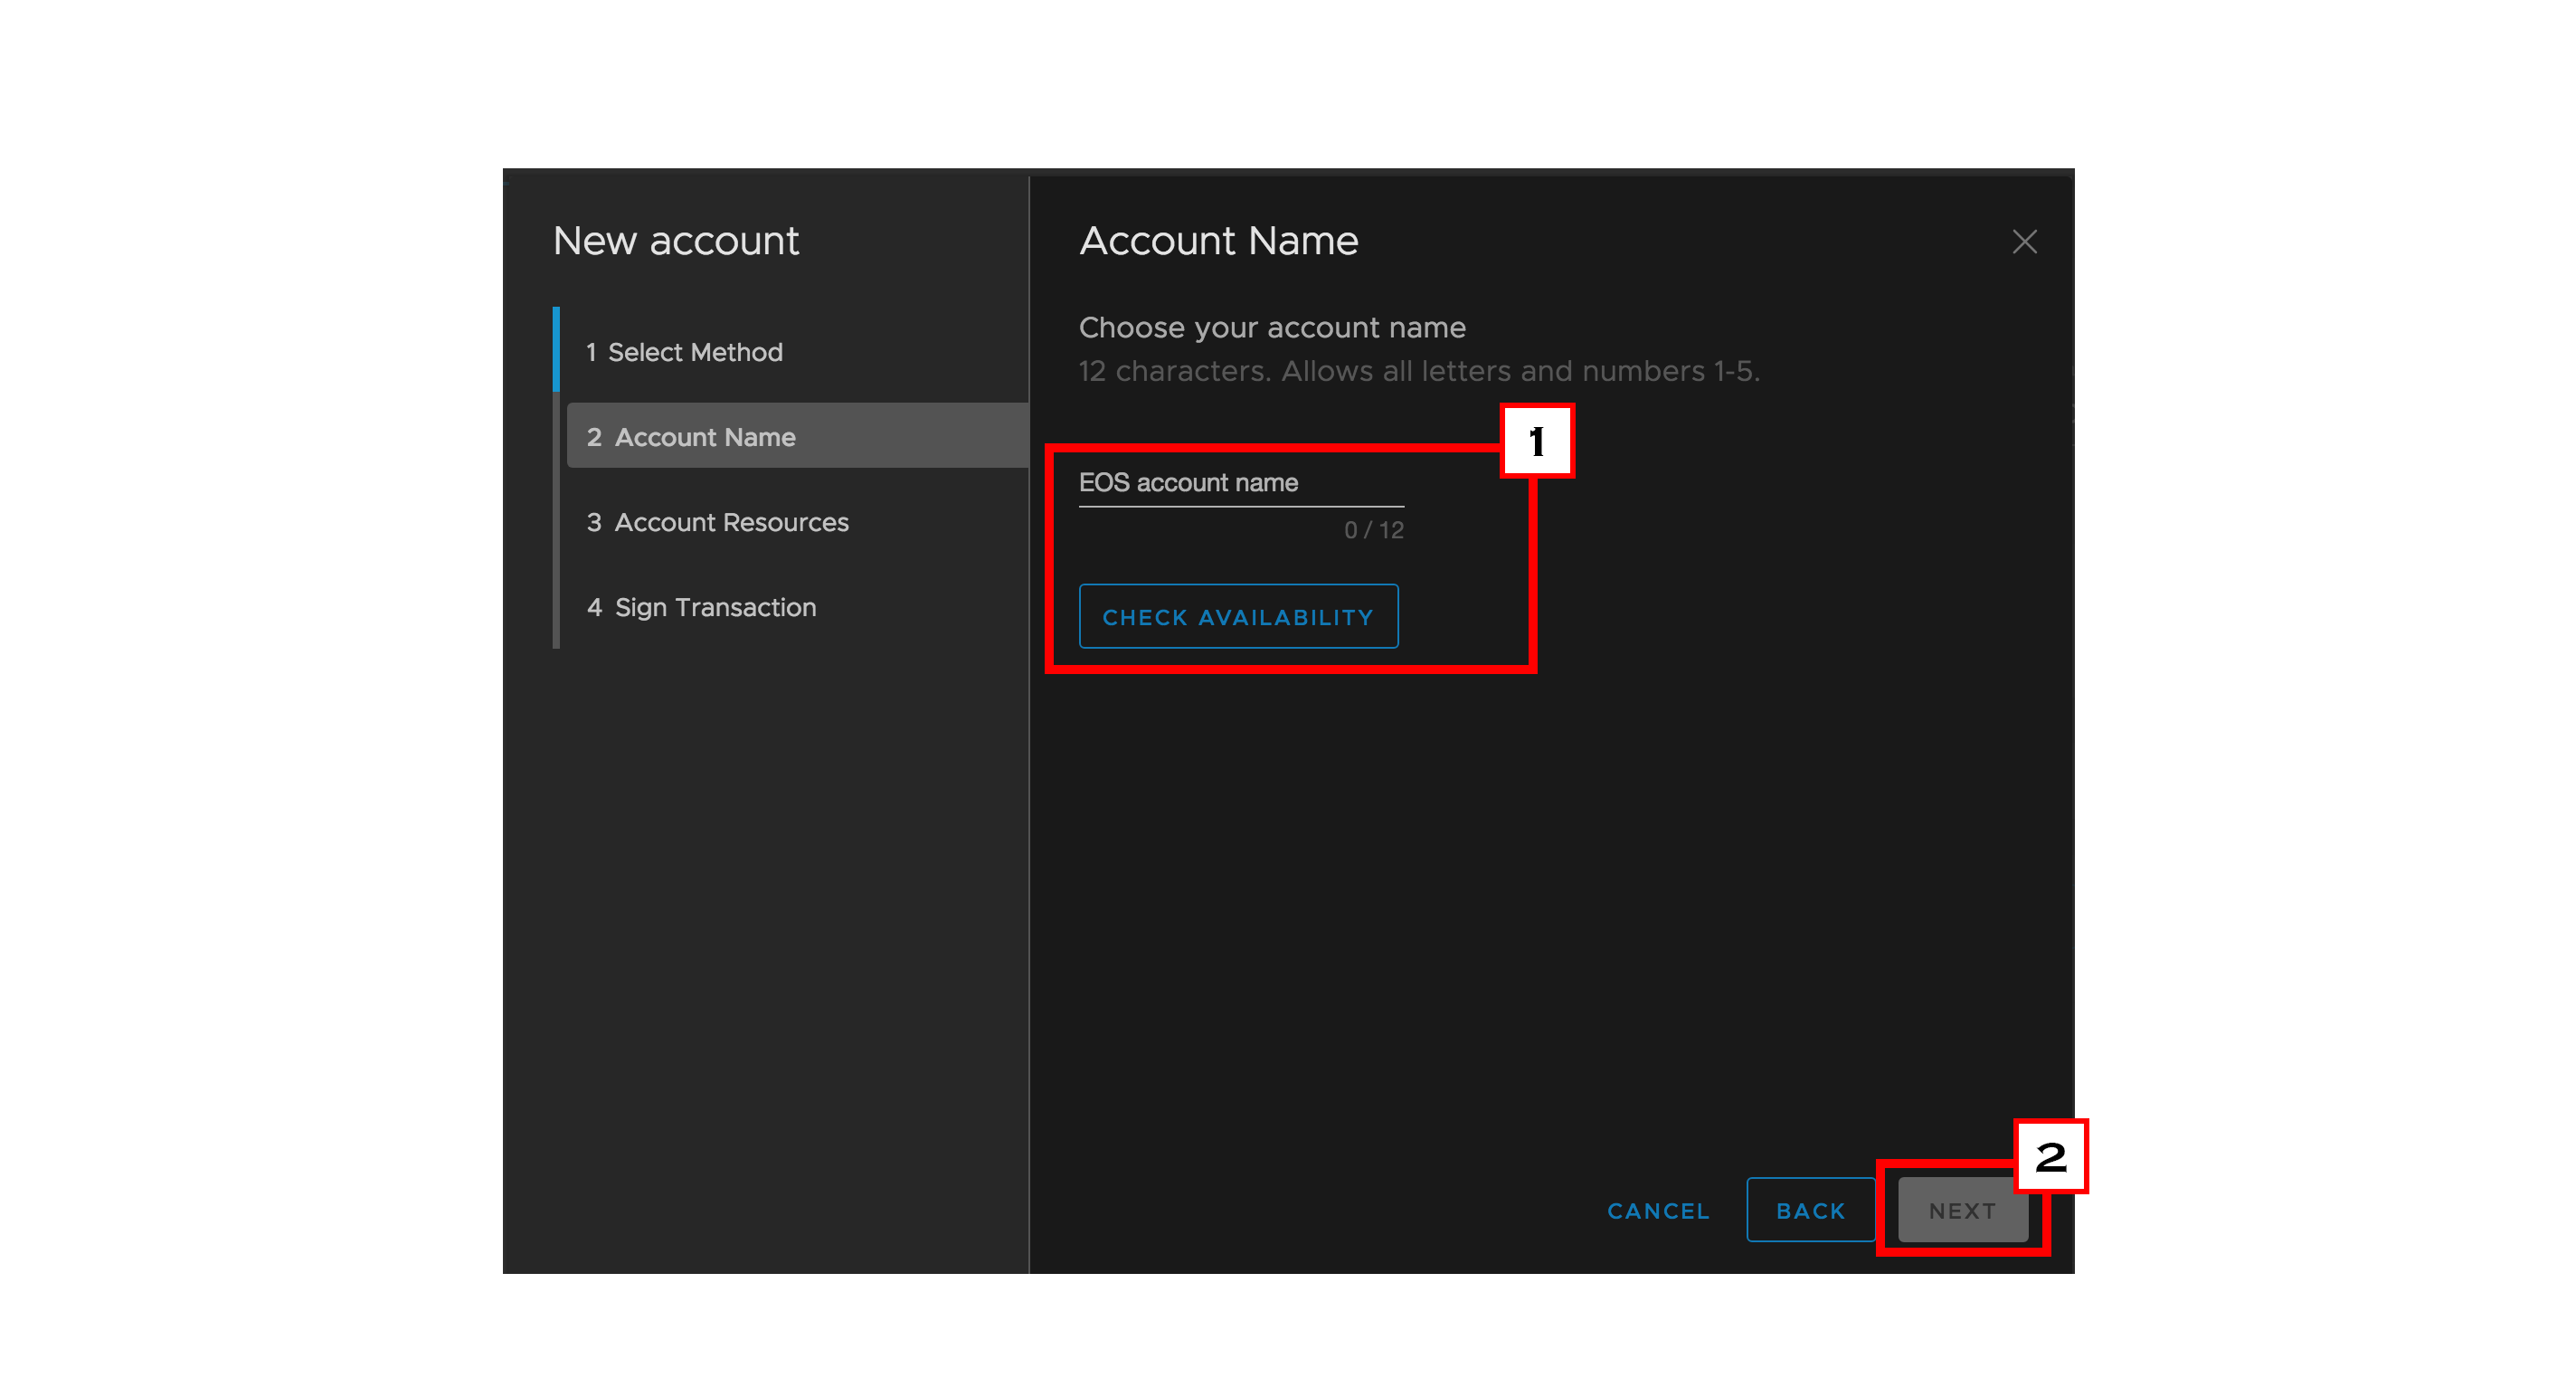Click the '12 characters. Allows all letters' hint

tap(1419, 372)
